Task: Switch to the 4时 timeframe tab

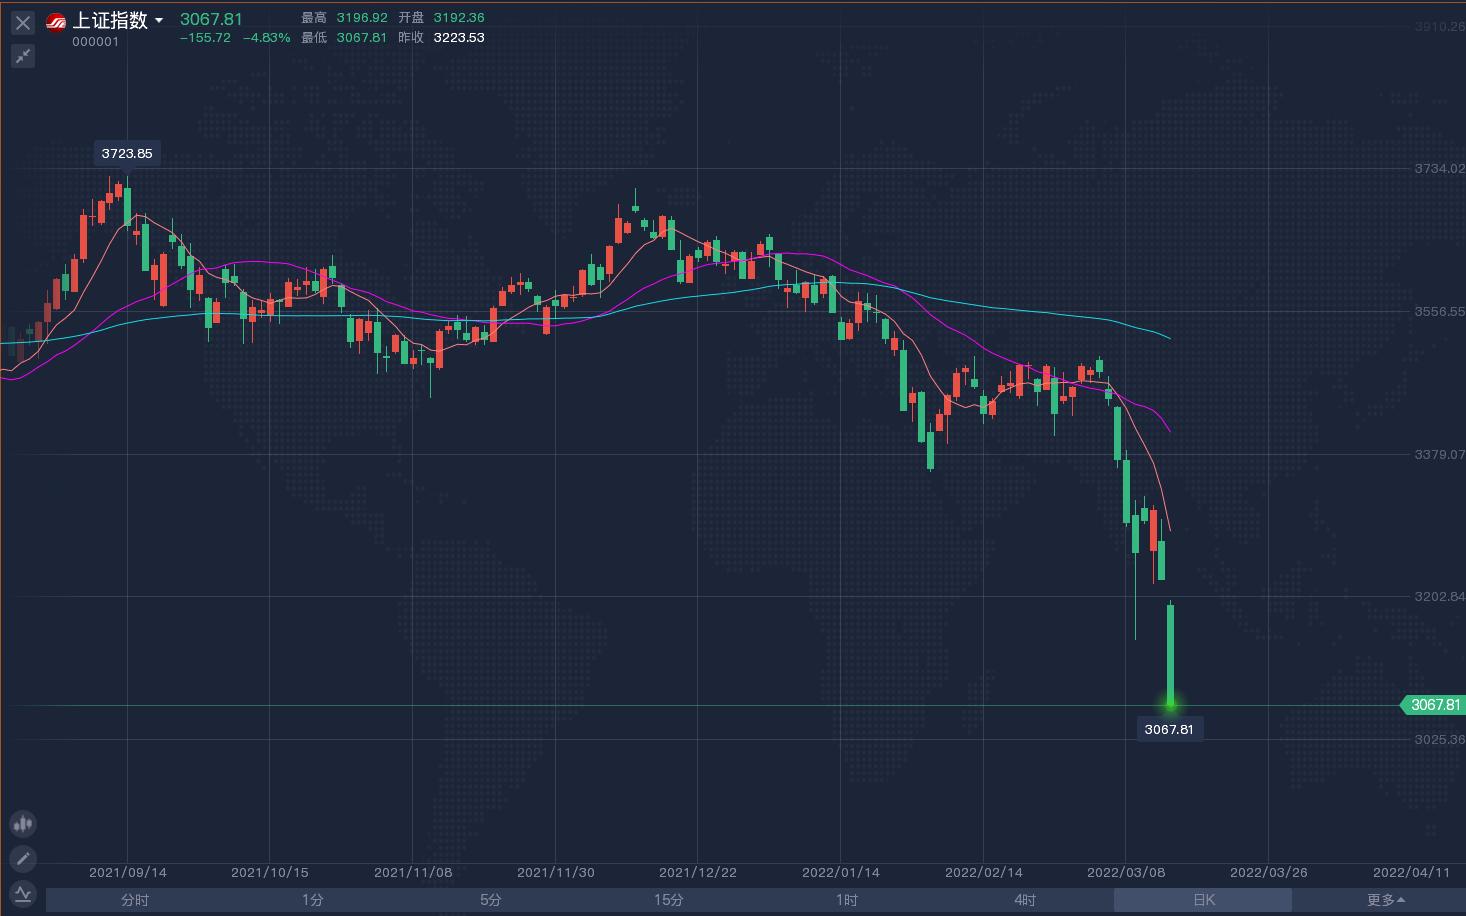Action: (x=1025, y=900)
